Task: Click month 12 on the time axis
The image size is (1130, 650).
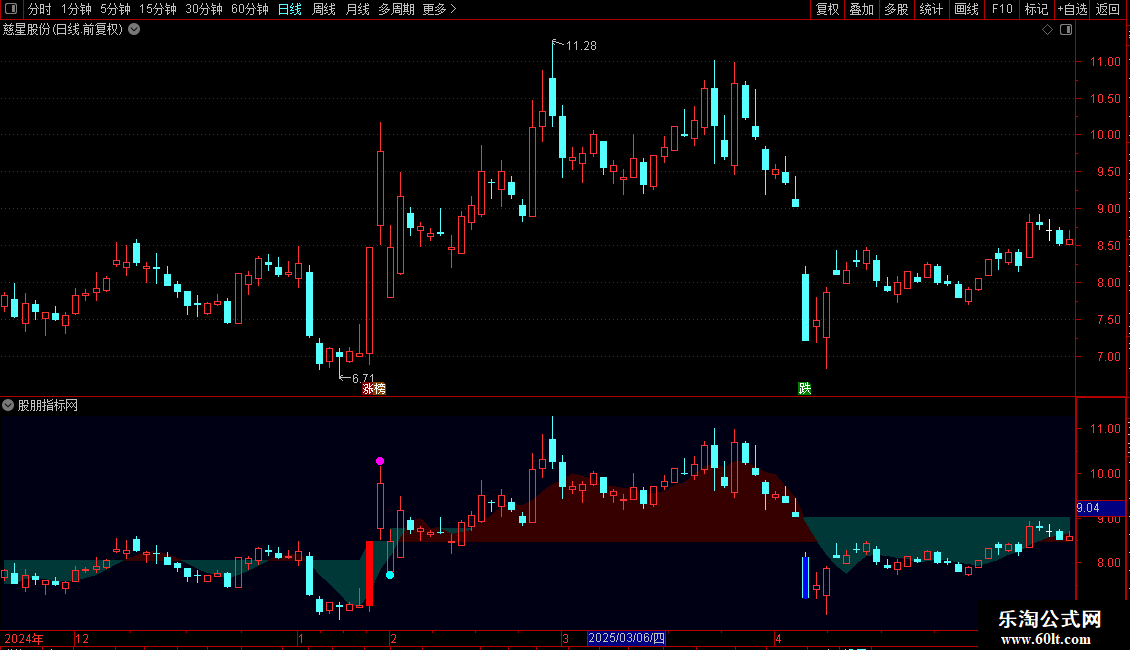Action: pyautogui.click(x=82, y=638)
